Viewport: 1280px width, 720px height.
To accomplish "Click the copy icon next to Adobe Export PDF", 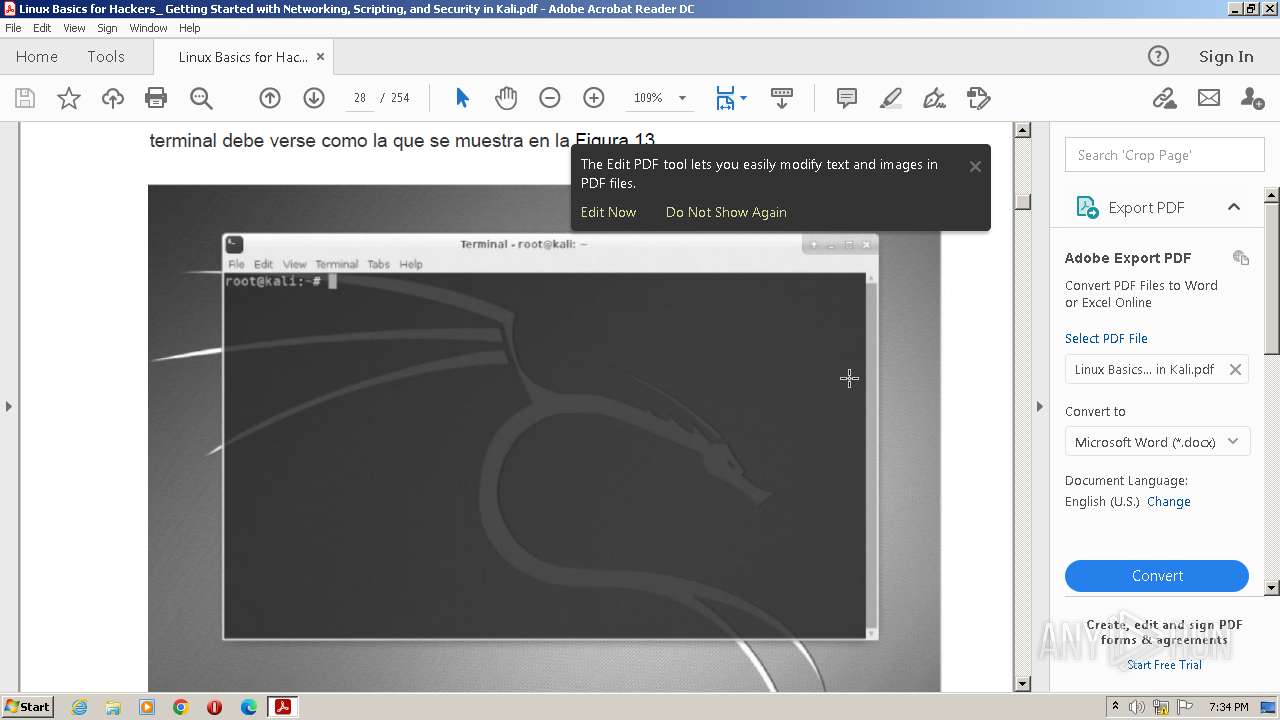I will point(1241,258).
